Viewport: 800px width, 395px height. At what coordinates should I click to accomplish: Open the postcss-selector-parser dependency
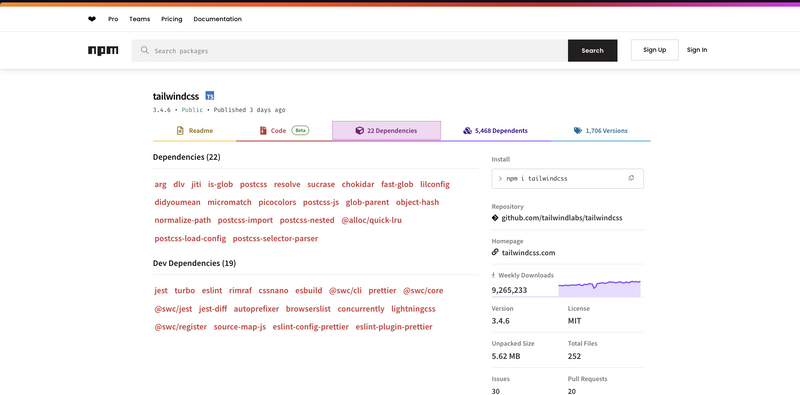[x=276, y=238]
